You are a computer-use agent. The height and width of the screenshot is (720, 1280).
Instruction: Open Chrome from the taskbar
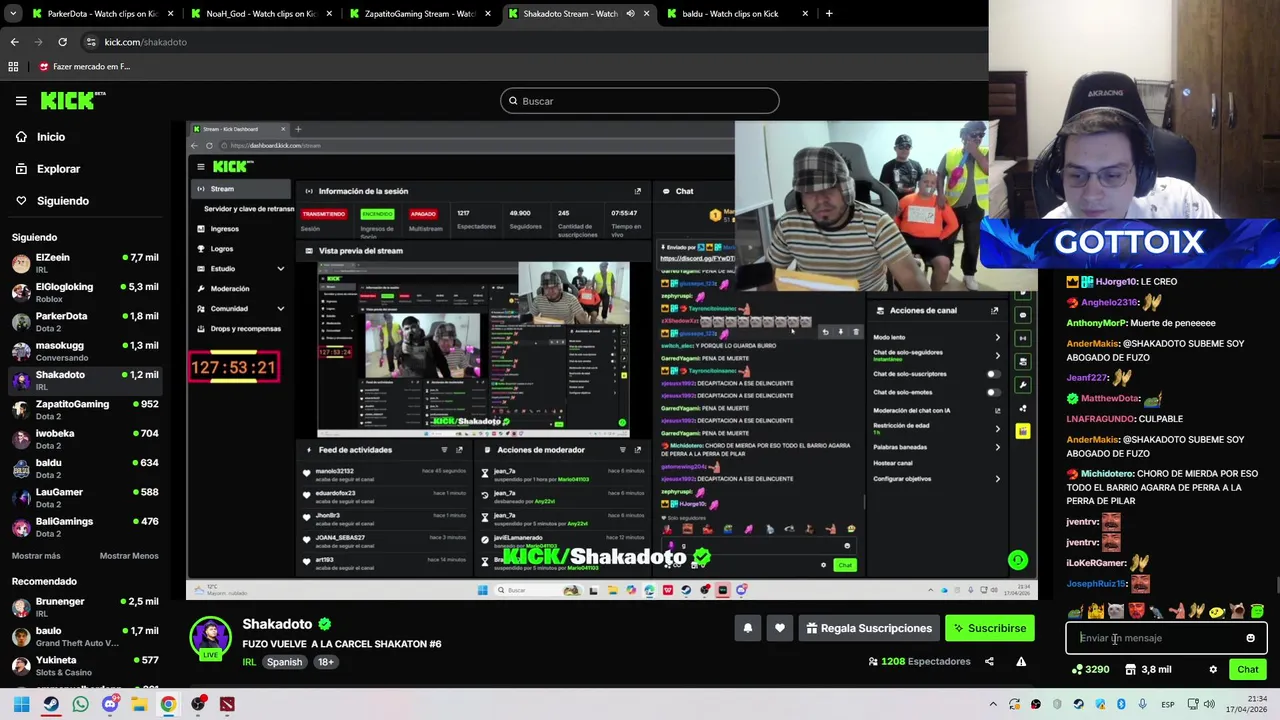pos(168,704)
